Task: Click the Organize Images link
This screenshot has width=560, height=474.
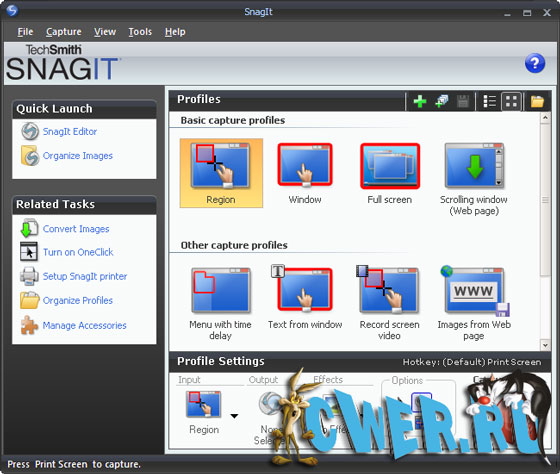Action: 78,156
